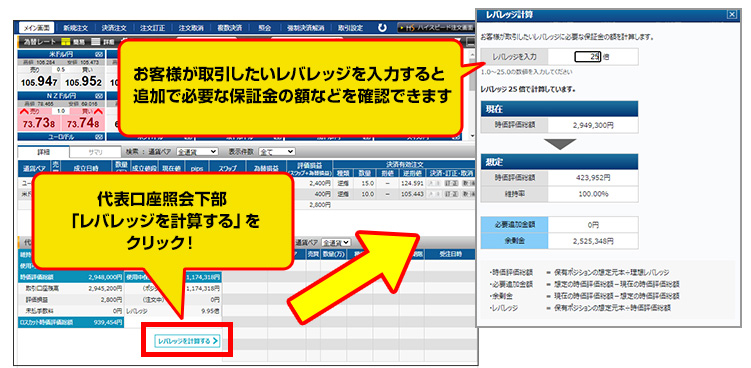Screen dimensions: 751x368
Task: Open the lower panel 全通貨 dropdown
Action: click(336, 242)
